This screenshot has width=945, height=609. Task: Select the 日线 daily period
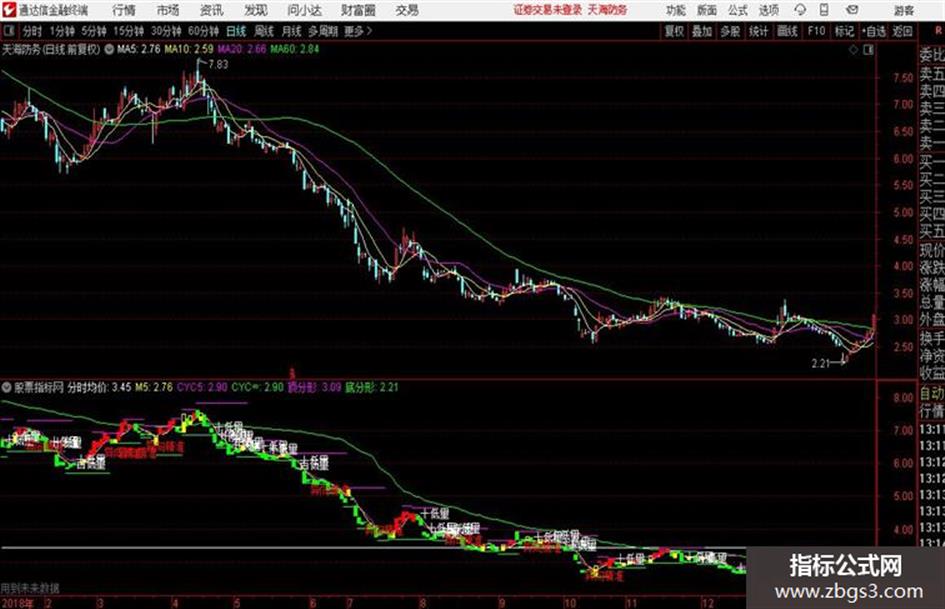click(236, 31)
